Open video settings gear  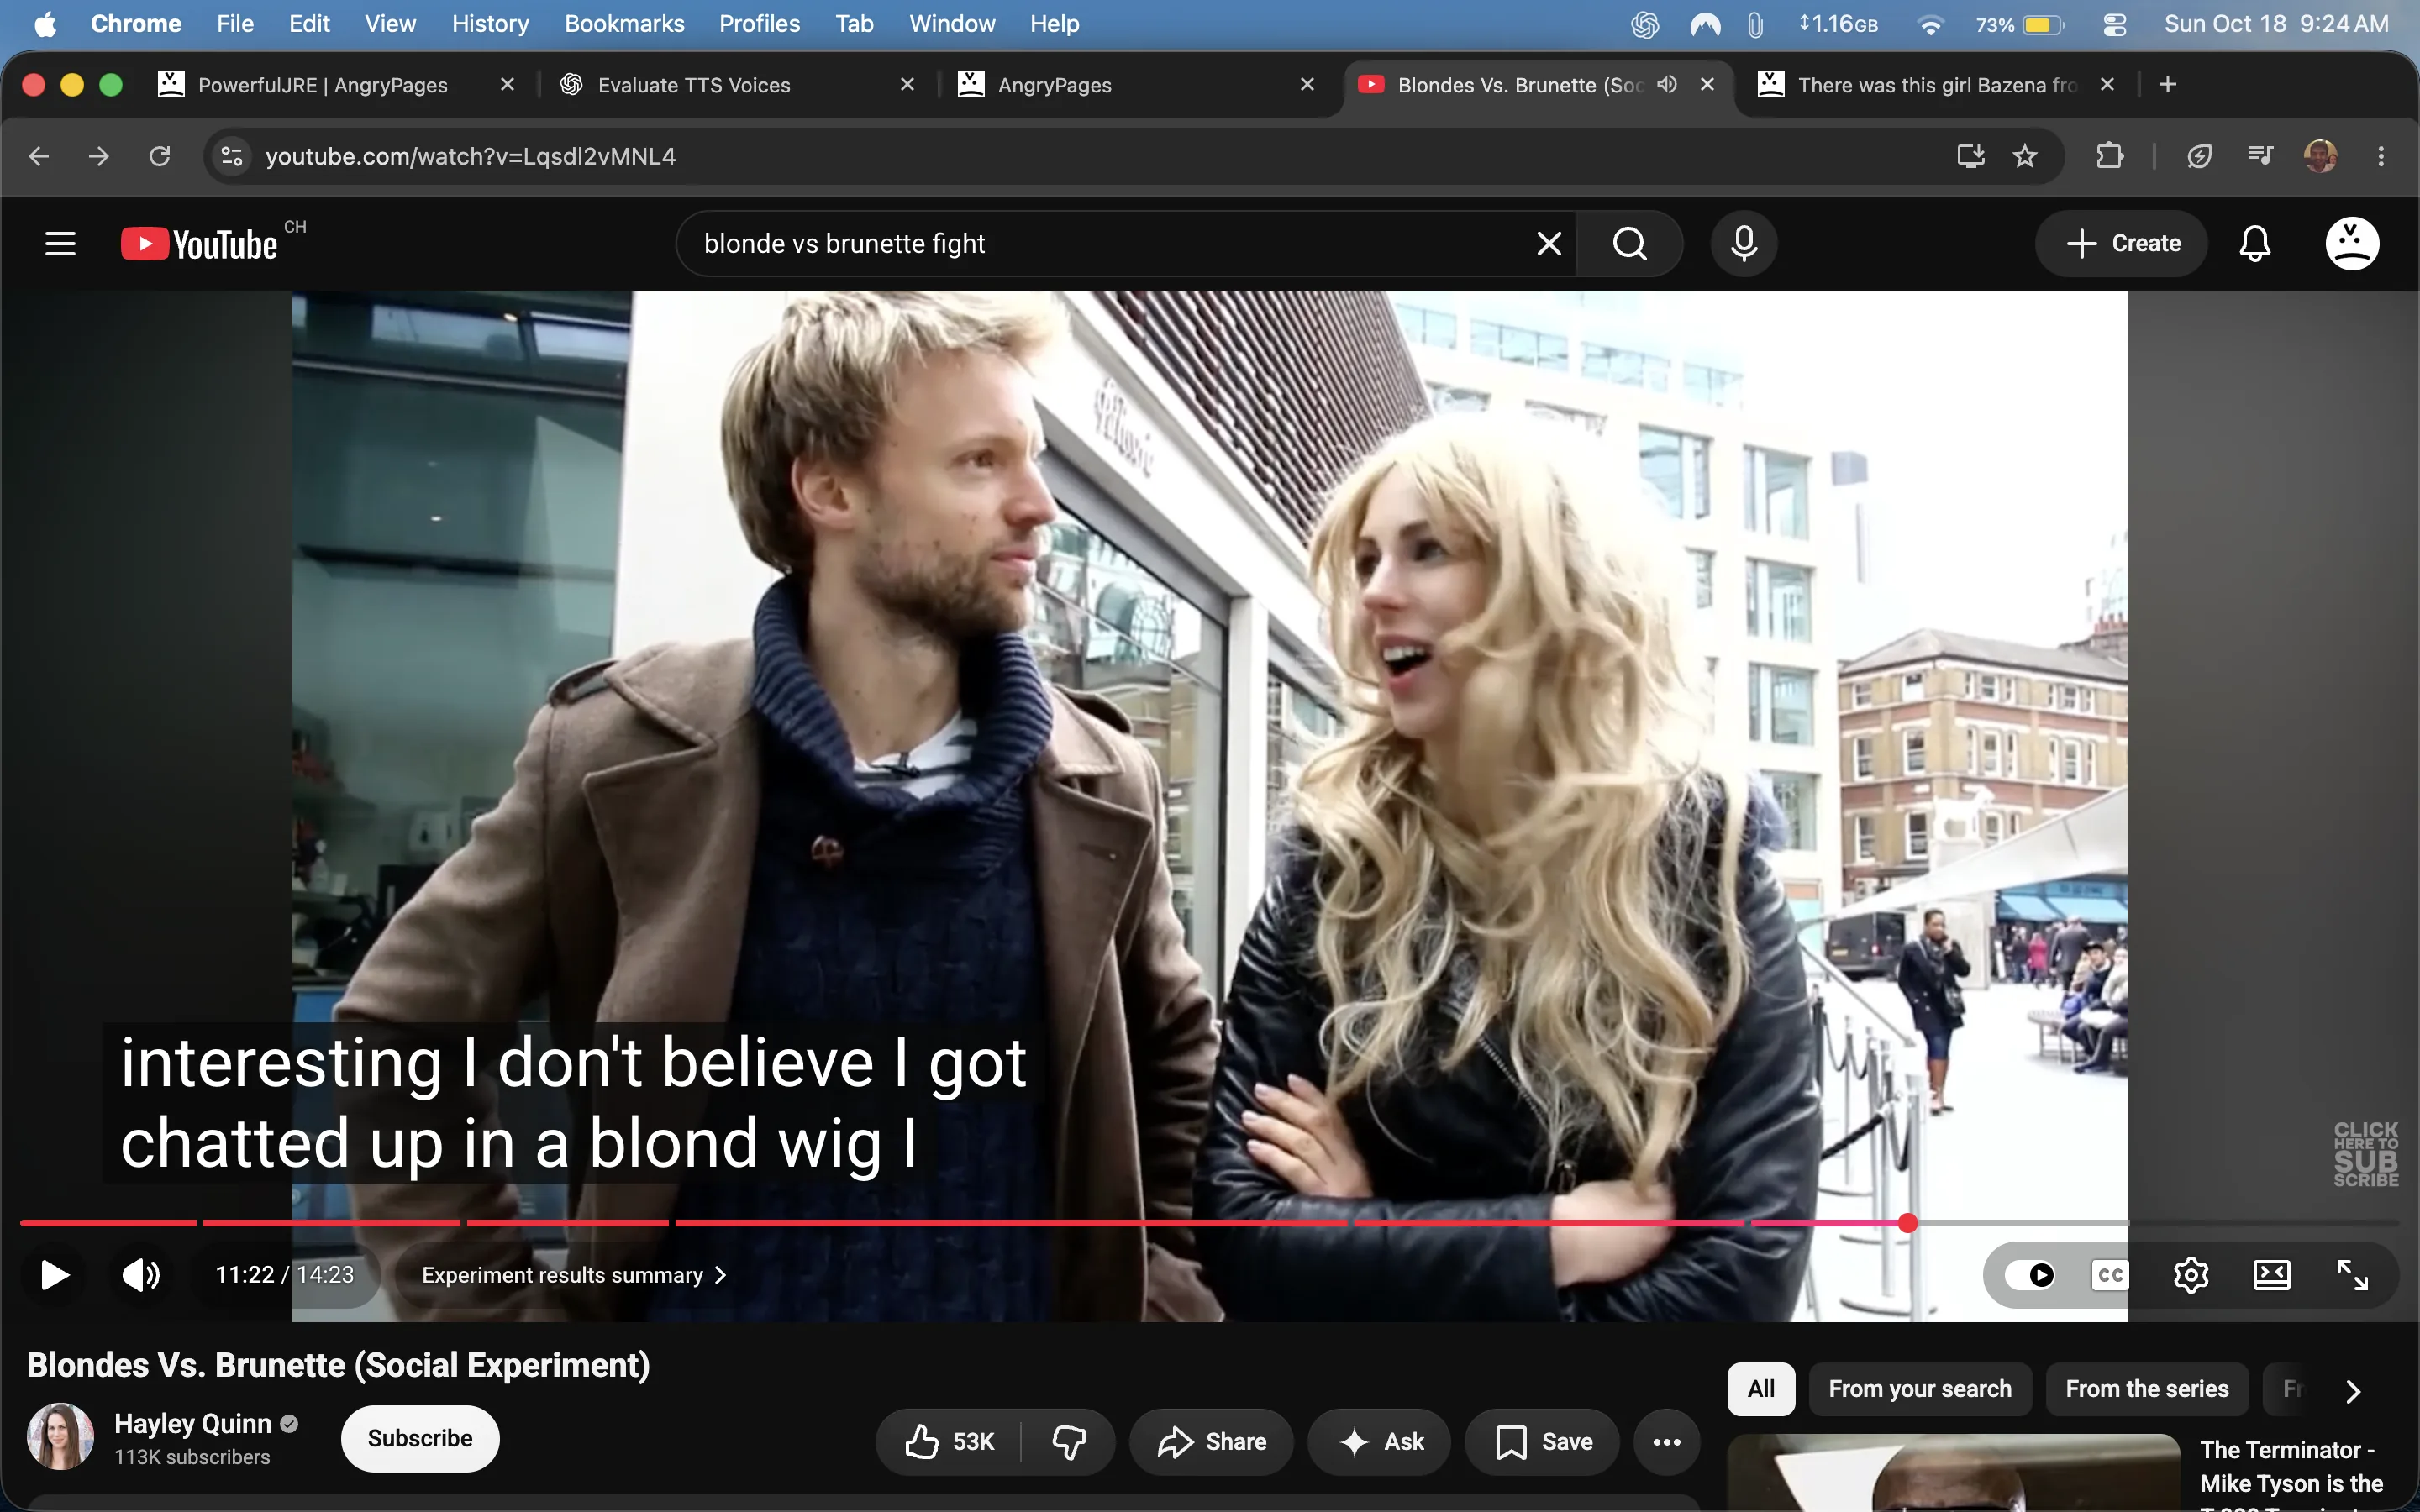(2190, 1275)
